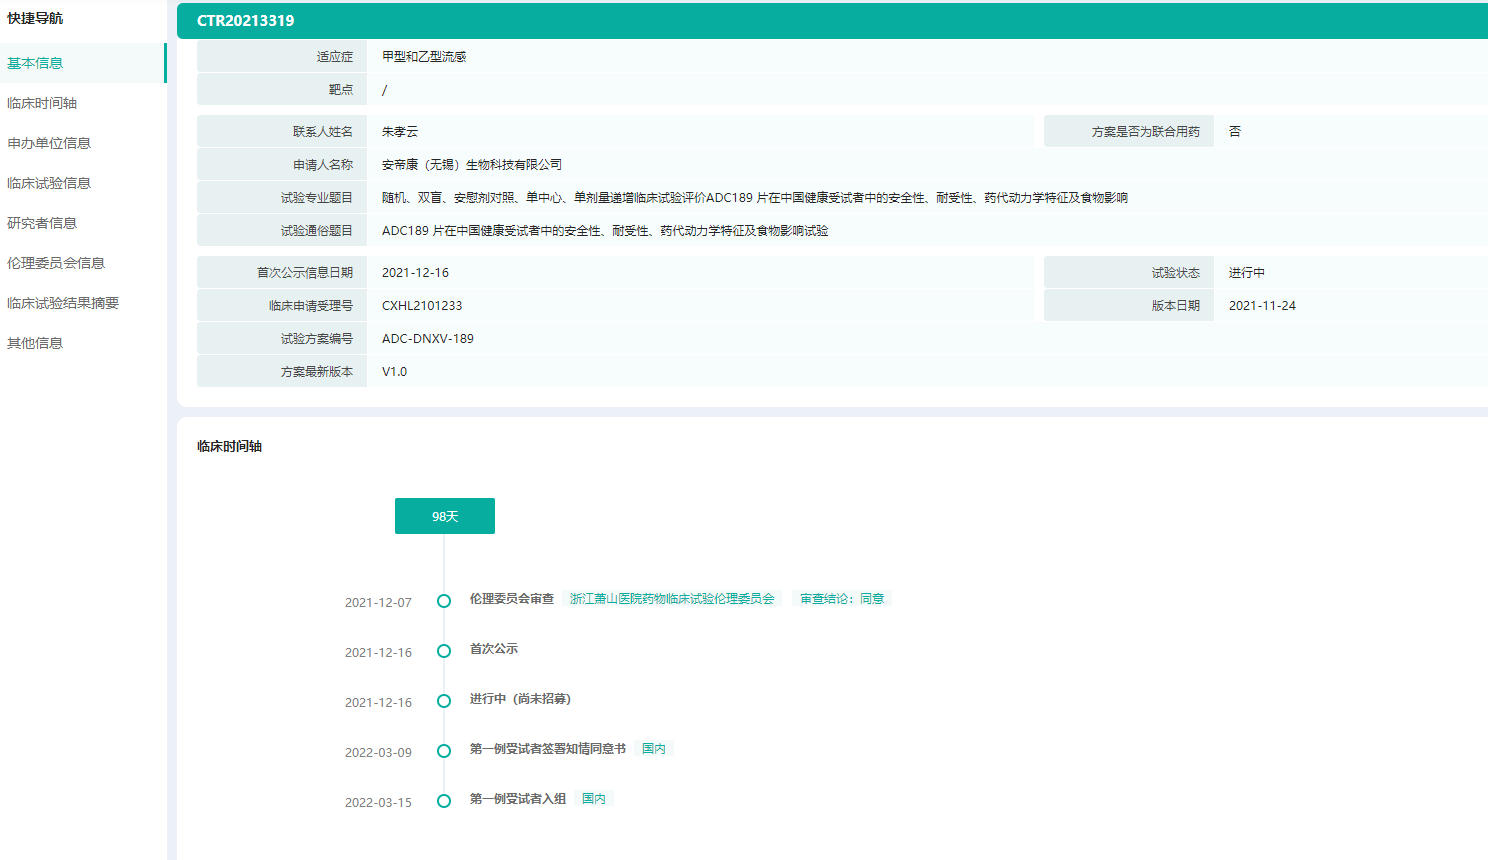Click timeline marker dated 2022-03-15
1488x860 pixels.
coord(444,801)
